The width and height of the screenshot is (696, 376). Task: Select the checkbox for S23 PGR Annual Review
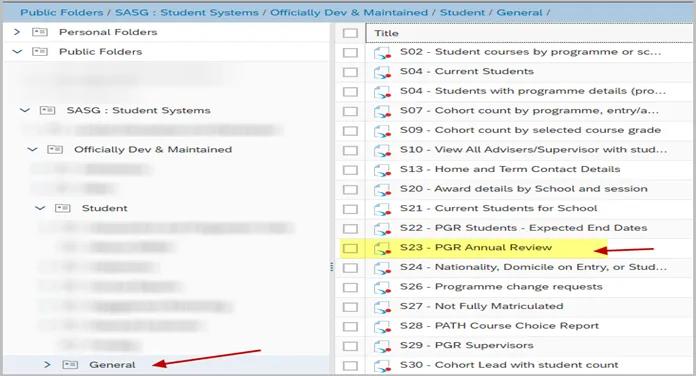(350, 248)
